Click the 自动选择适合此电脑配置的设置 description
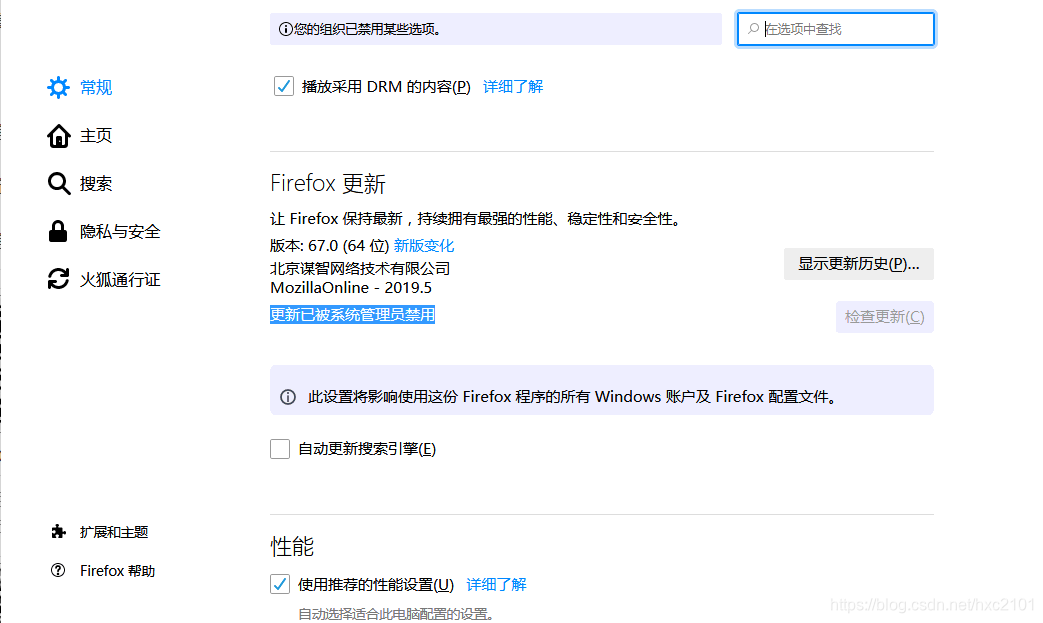Image resolution: width=1043 pixels, height=623 pixels. [x=396, y=614]
